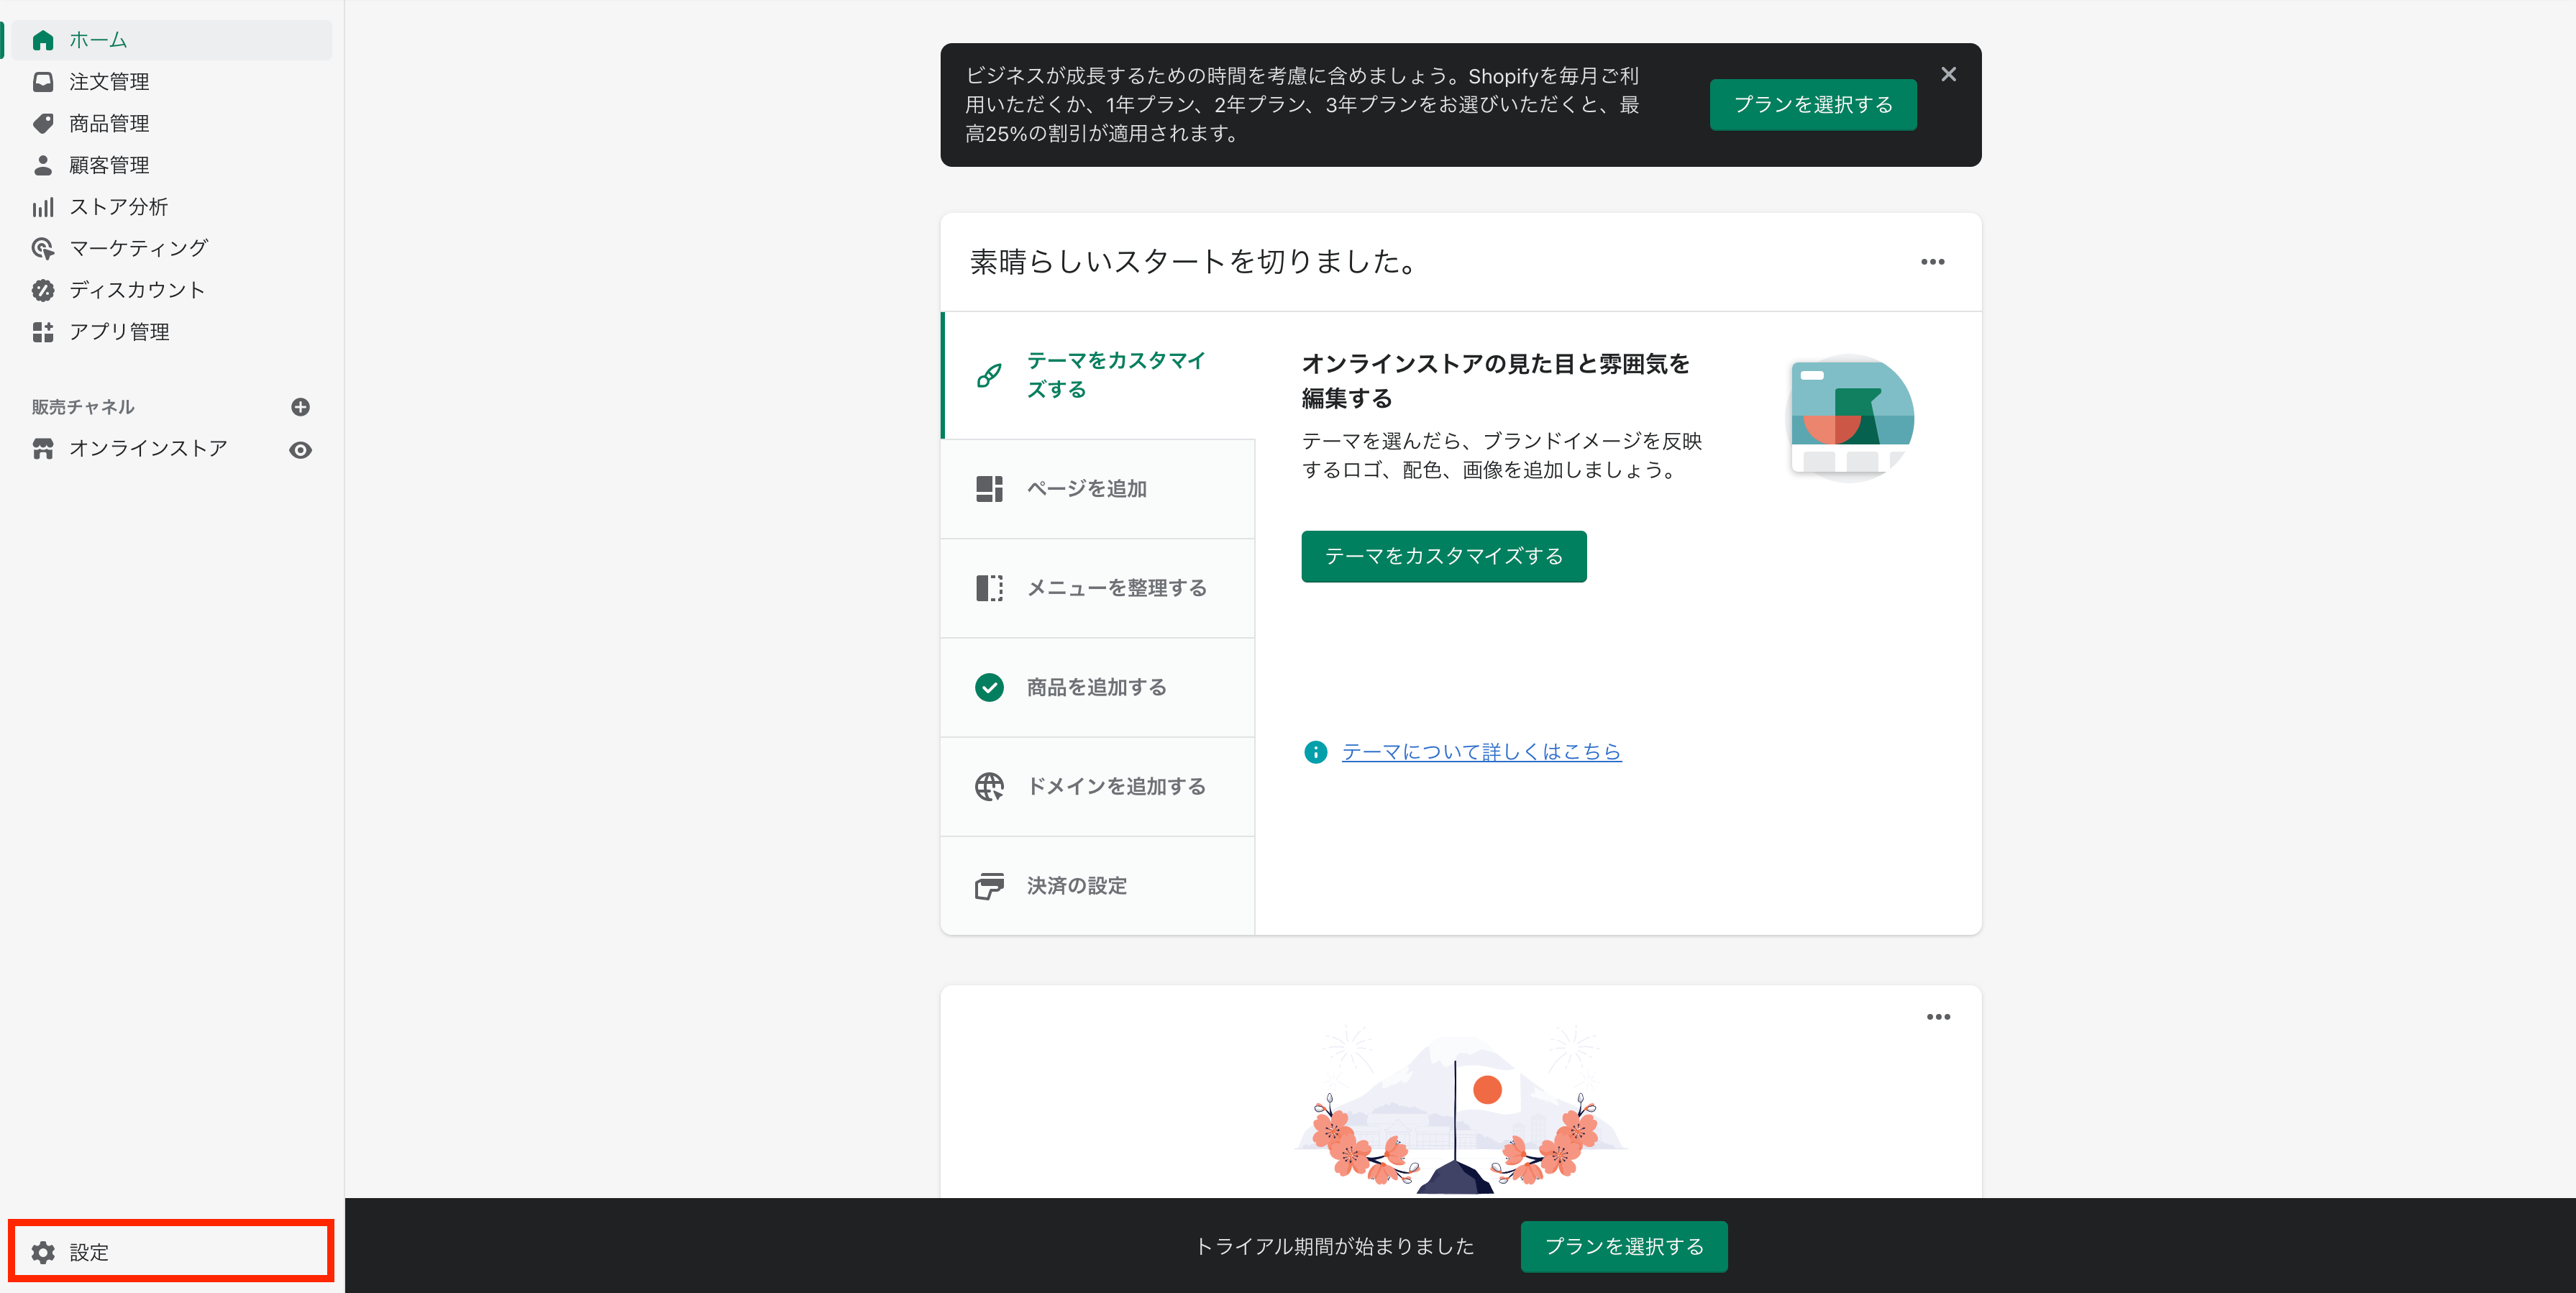This screenshot has height=1293, width=2576.
Task: Click the マーケティング target icon
Action: pyautogui.click(x=43, y=248)
